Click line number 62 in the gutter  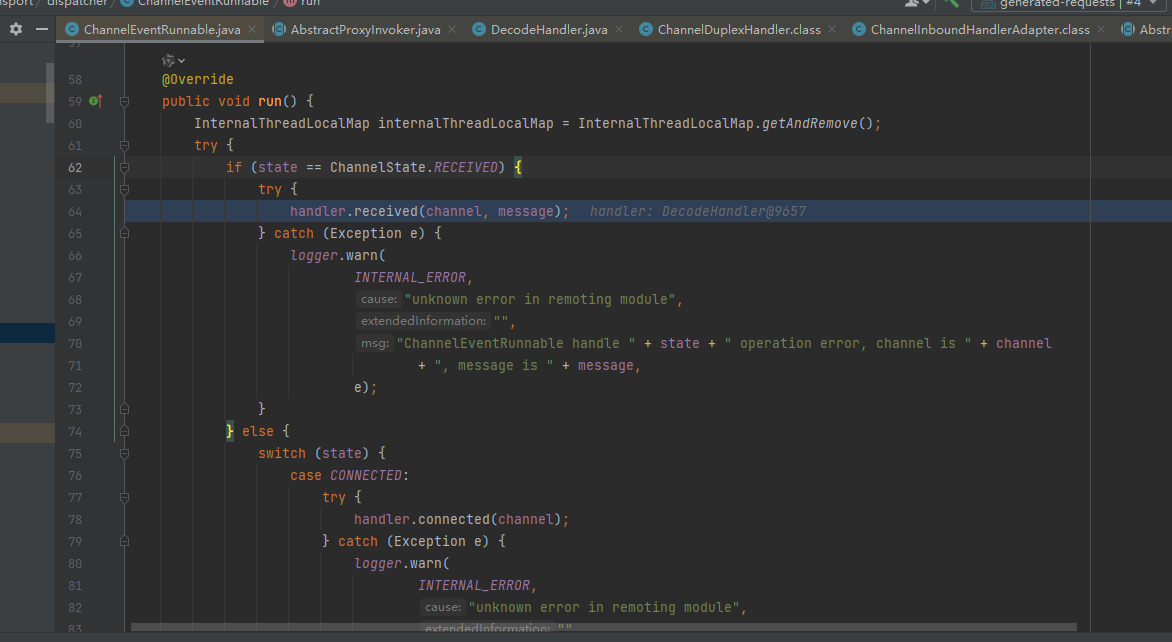tap(75, 167)
